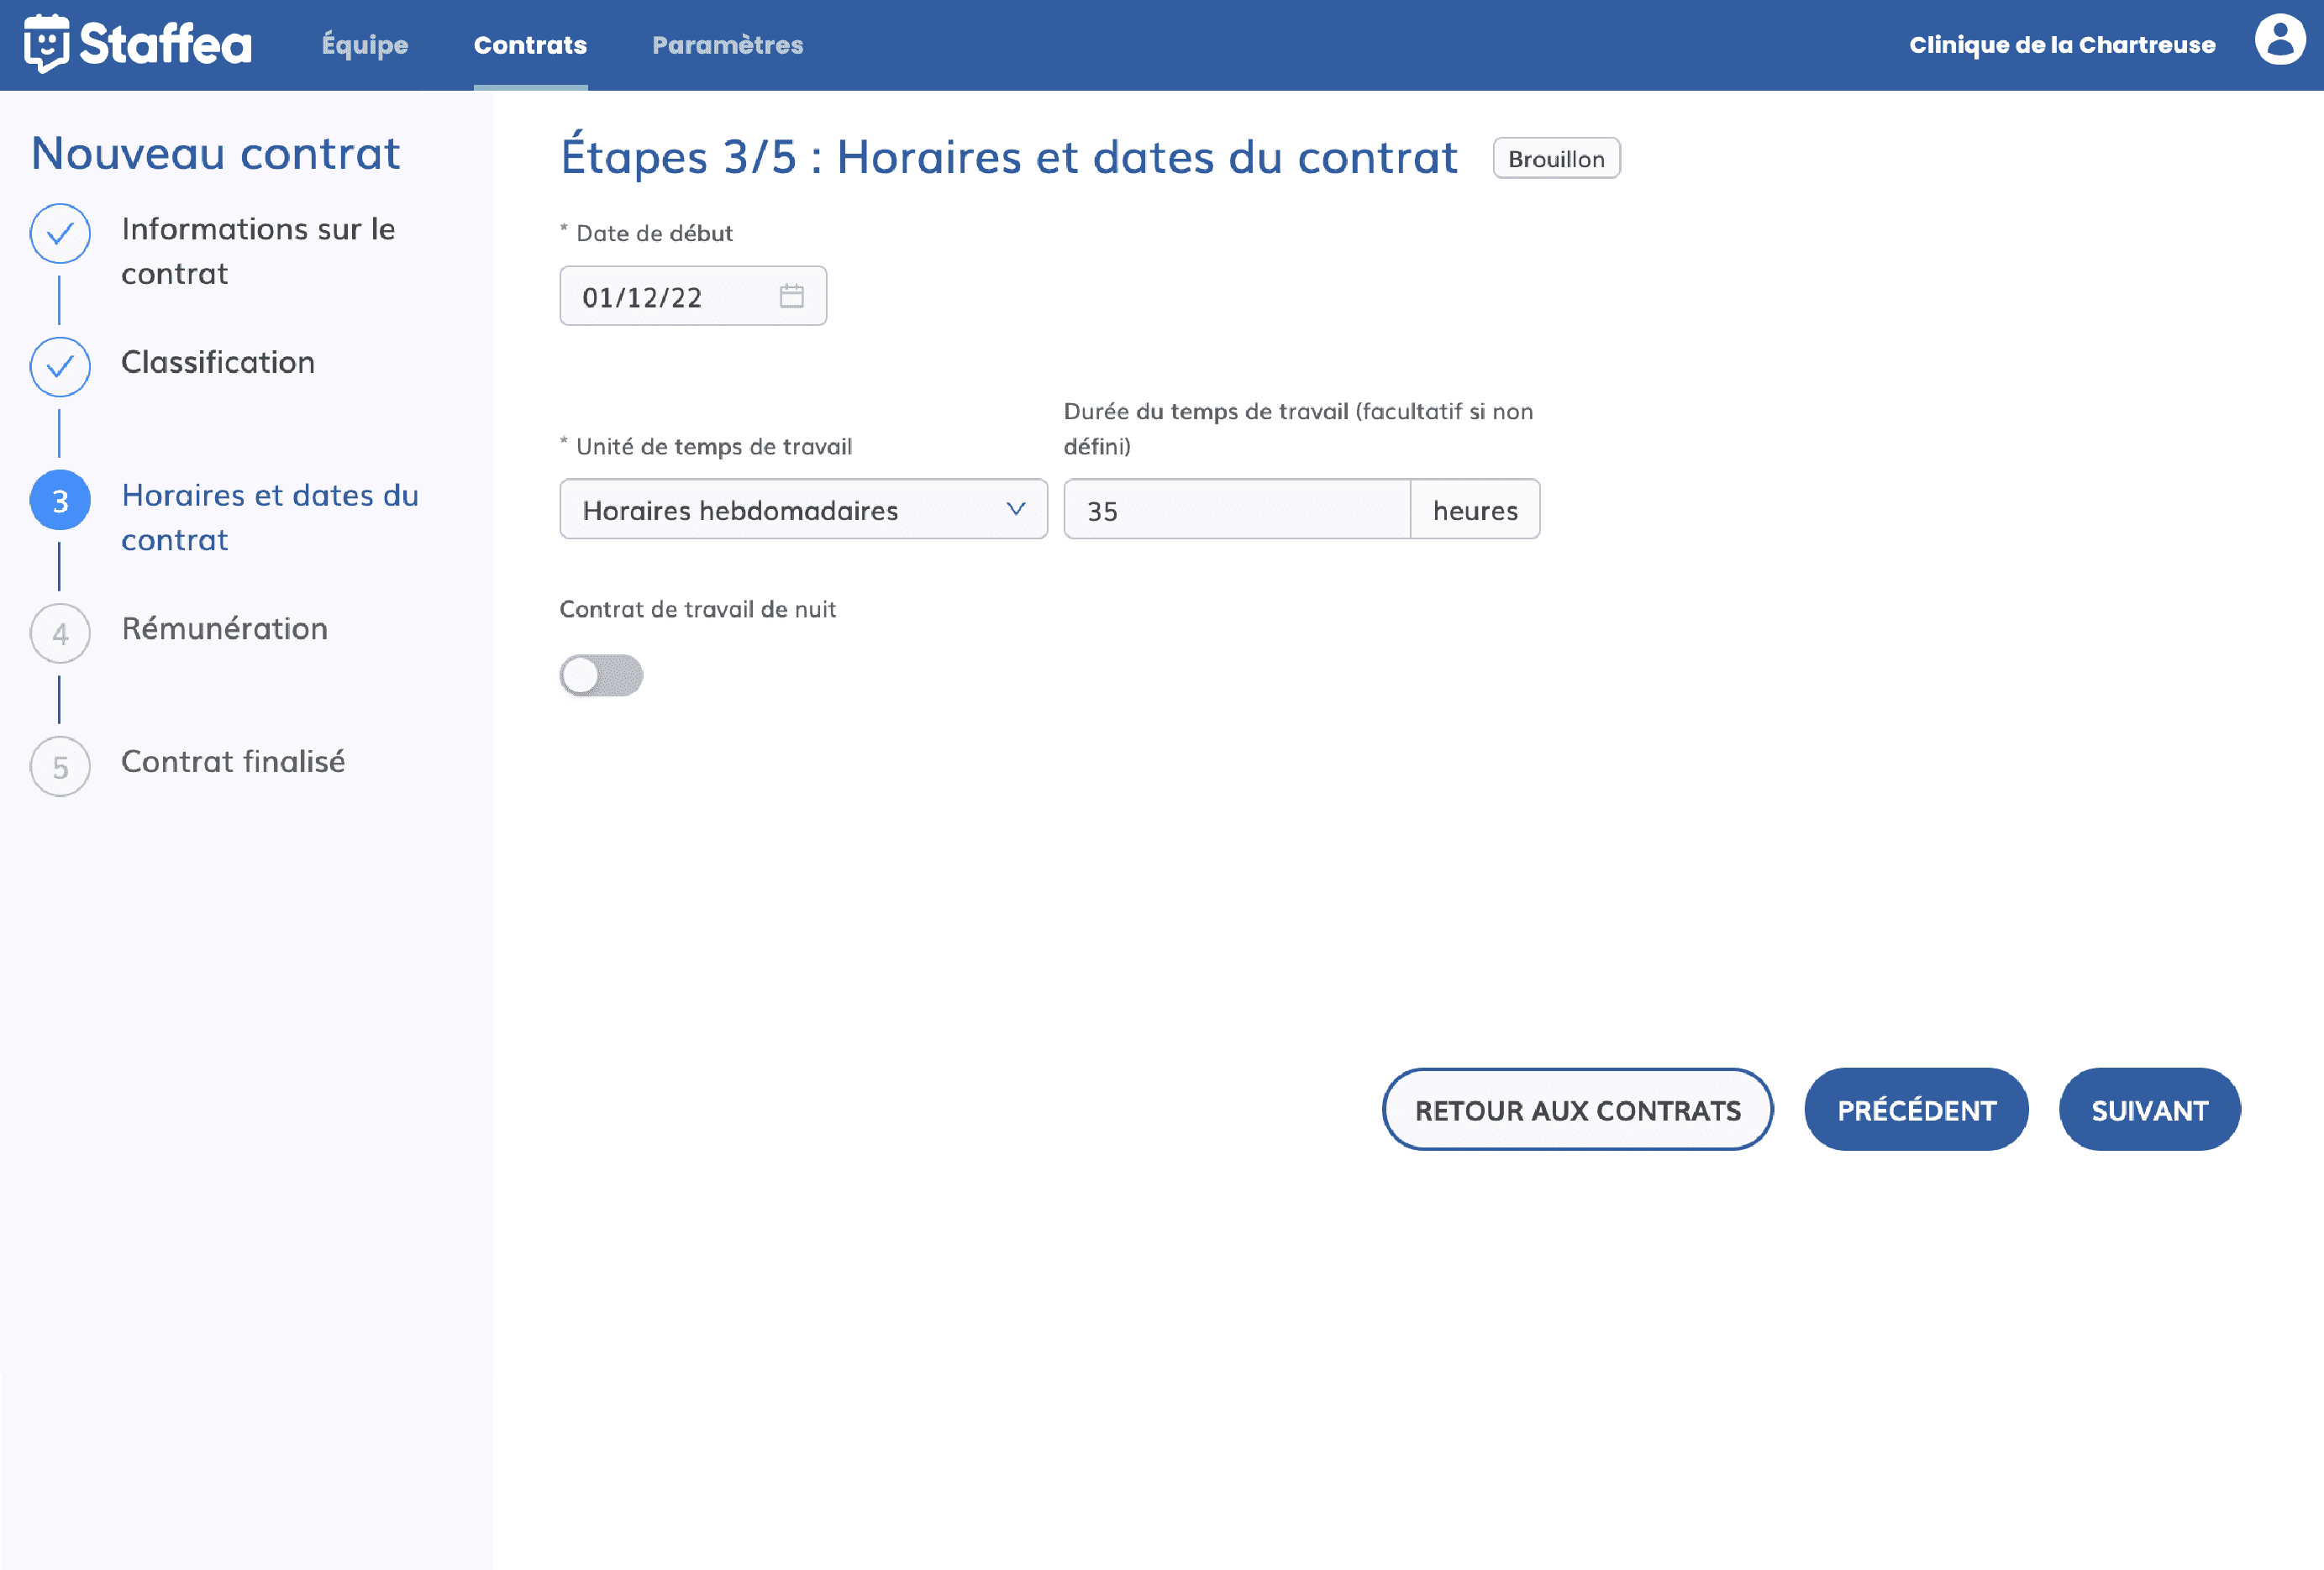This screenshot has width=2324, height=1570.
Task: Select step 3 Horaires et dates du contrat
Action: pos(60,500)
